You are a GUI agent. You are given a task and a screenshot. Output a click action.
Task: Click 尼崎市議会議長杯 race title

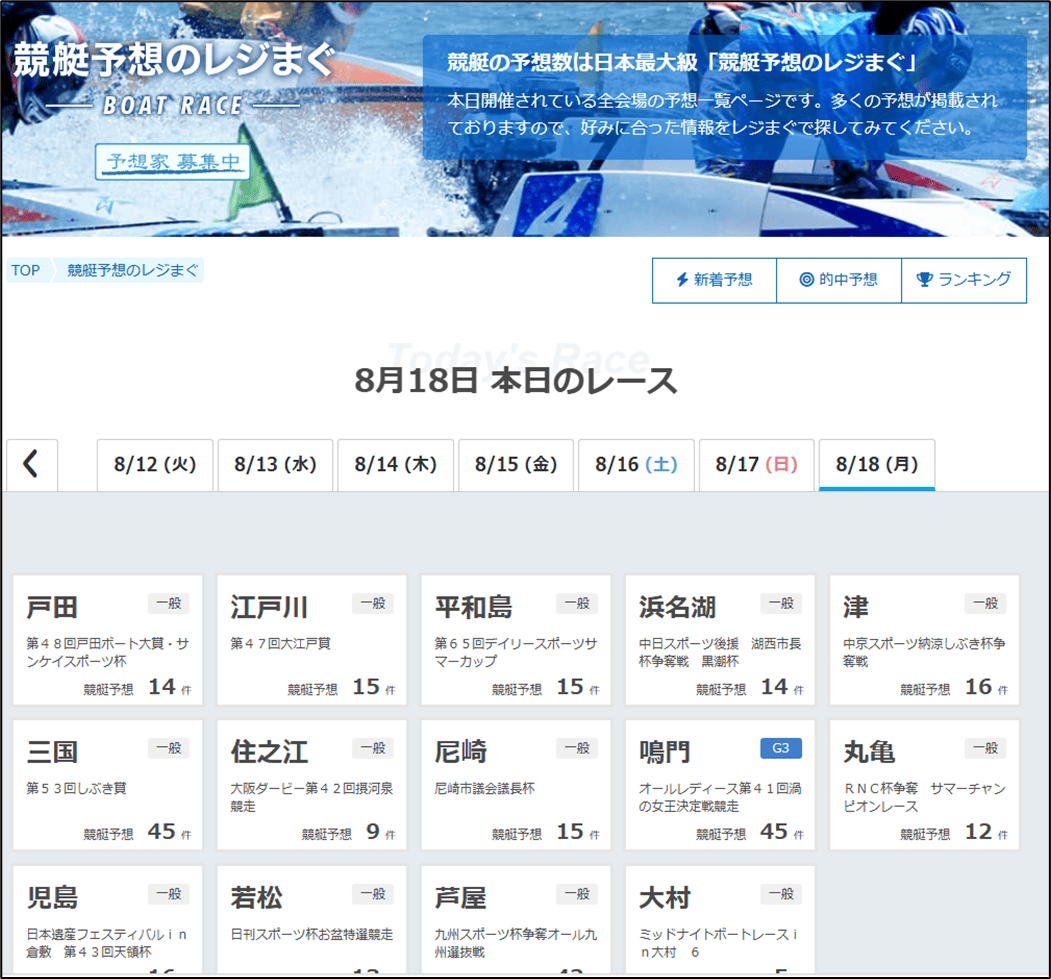point(485,788)
